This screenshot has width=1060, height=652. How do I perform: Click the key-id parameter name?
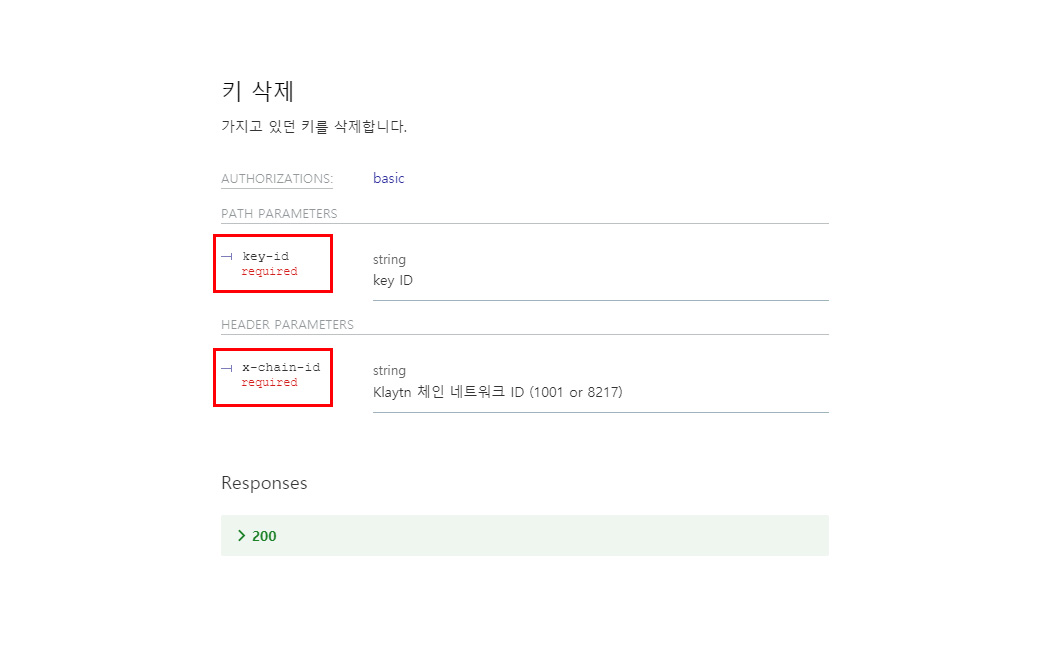[x=266, y=256]
